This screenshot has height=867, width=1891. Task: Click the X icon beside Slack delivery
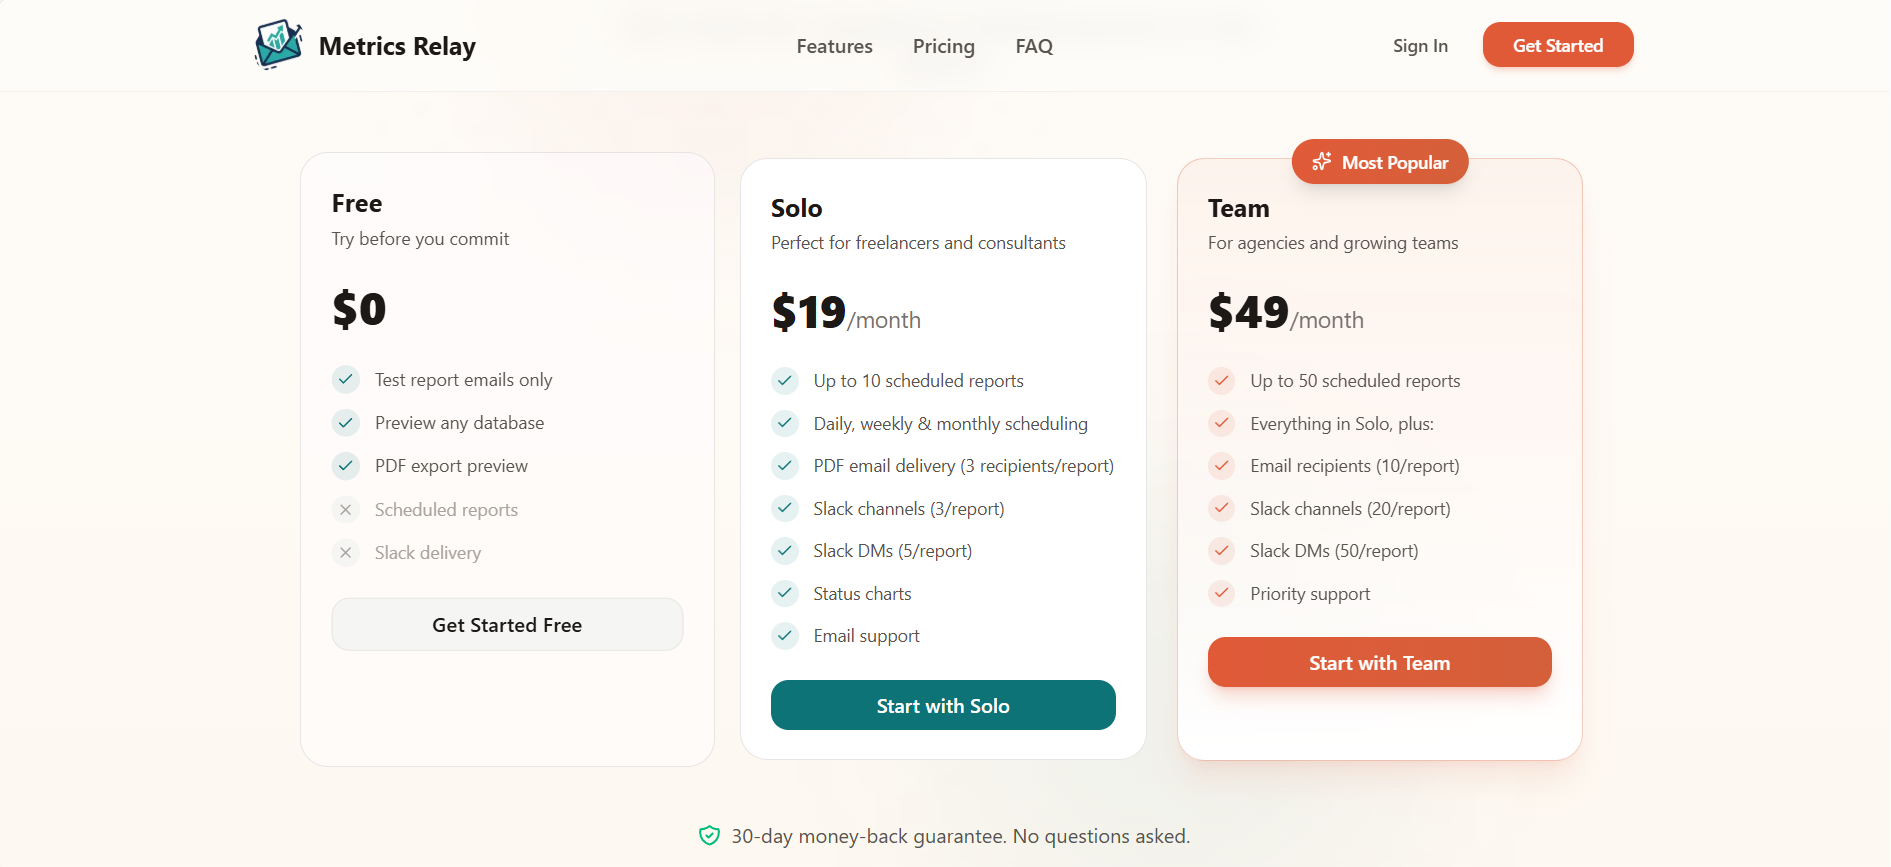click(x=345, y=552)
